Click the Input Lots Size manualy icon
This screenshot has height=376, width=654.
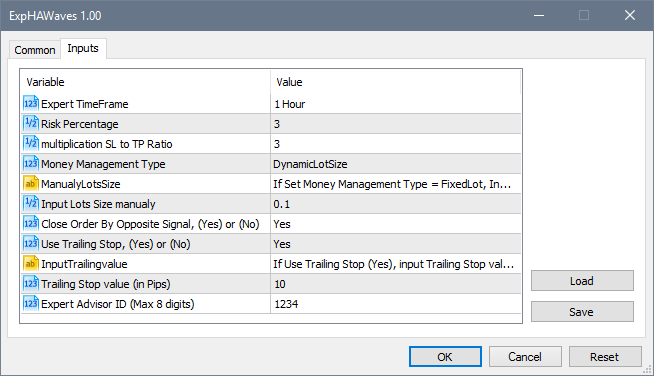pos(31,204)
